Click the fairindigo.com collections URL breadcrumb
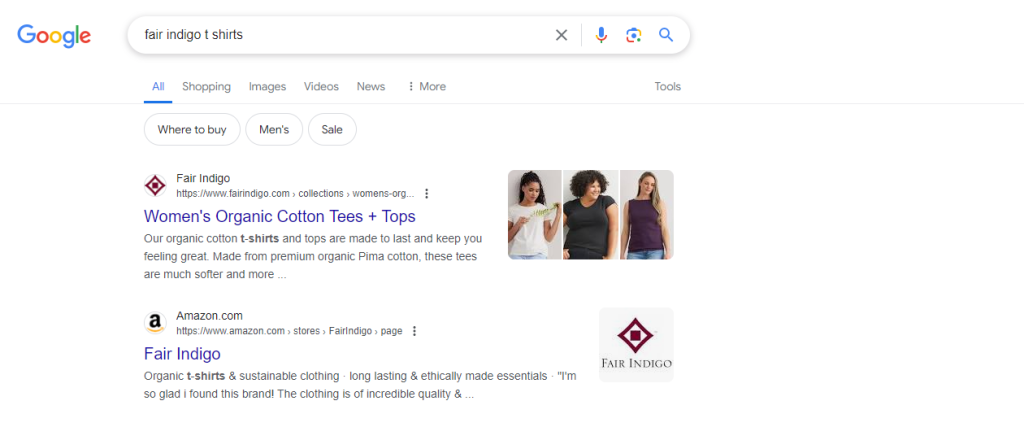 (295, 193)
